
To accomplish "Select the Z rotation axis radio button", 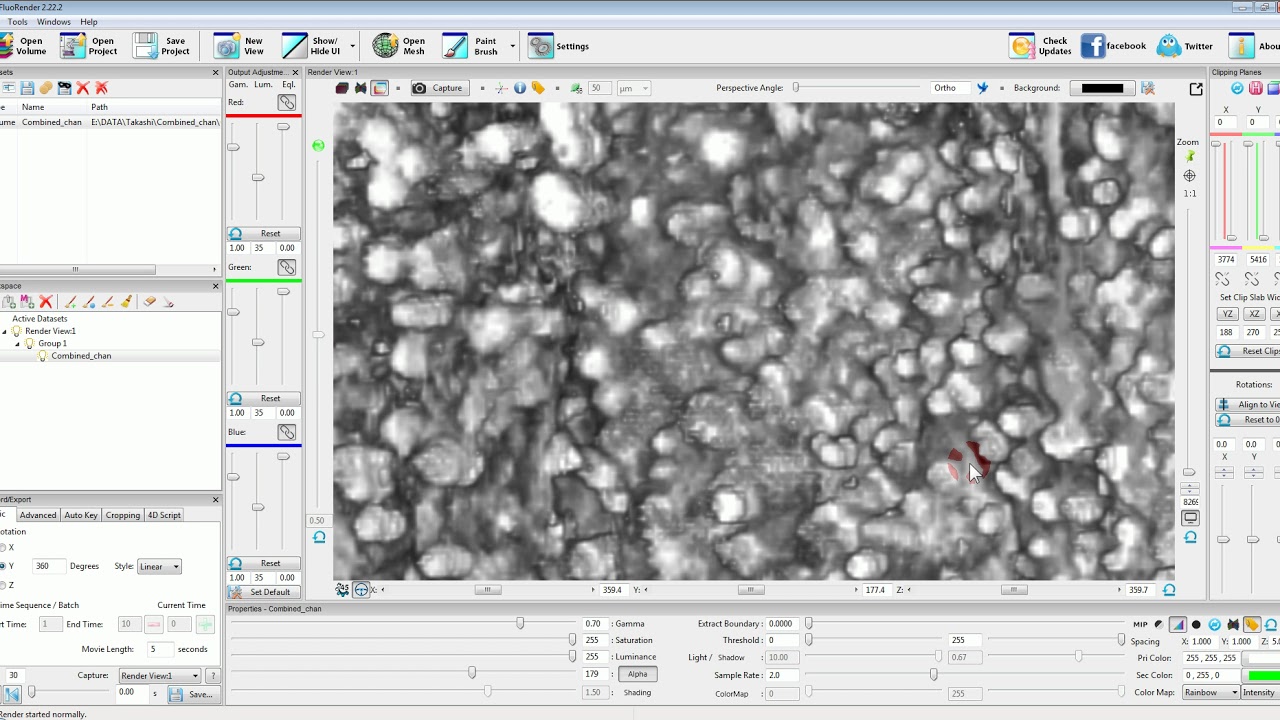I will point(3,585).
